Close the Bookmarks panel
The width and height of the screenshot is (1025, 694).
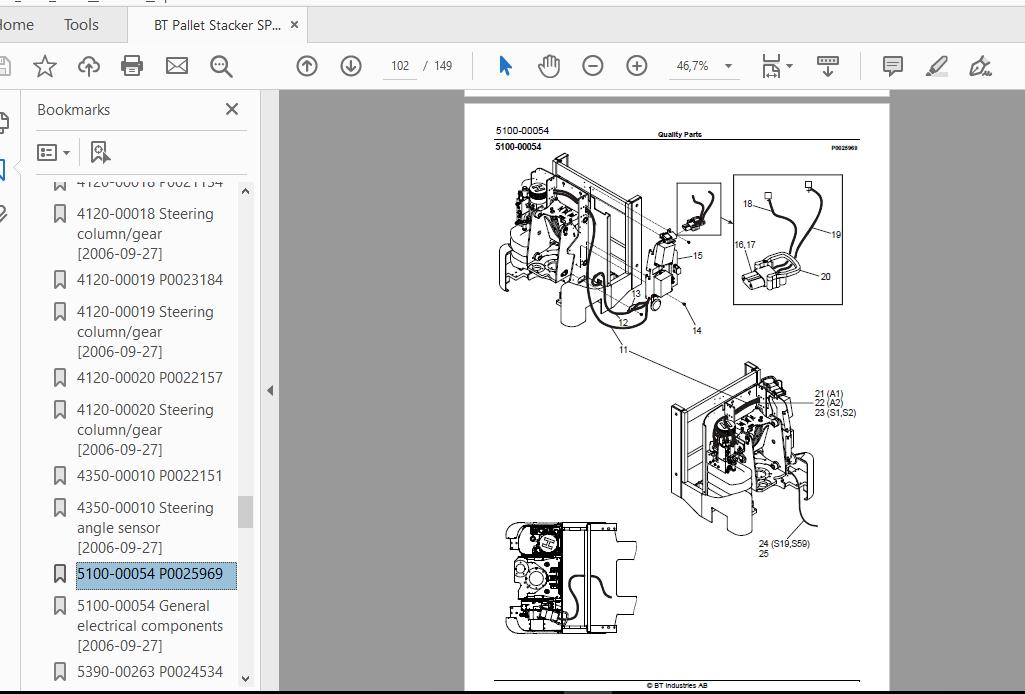(x=232, y=109)
